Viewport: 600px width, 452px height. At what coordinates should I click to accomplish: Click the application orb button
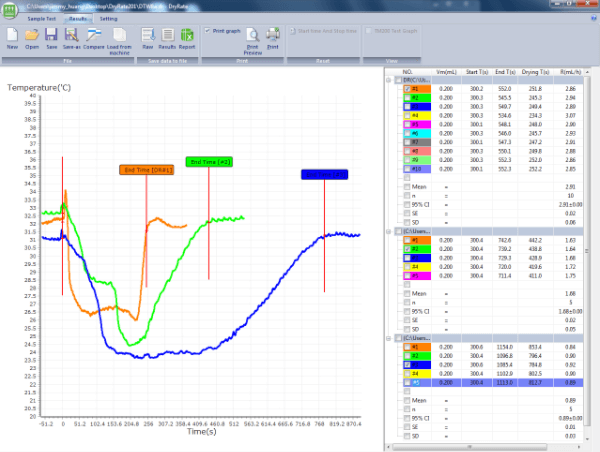(x=9, y=10)
